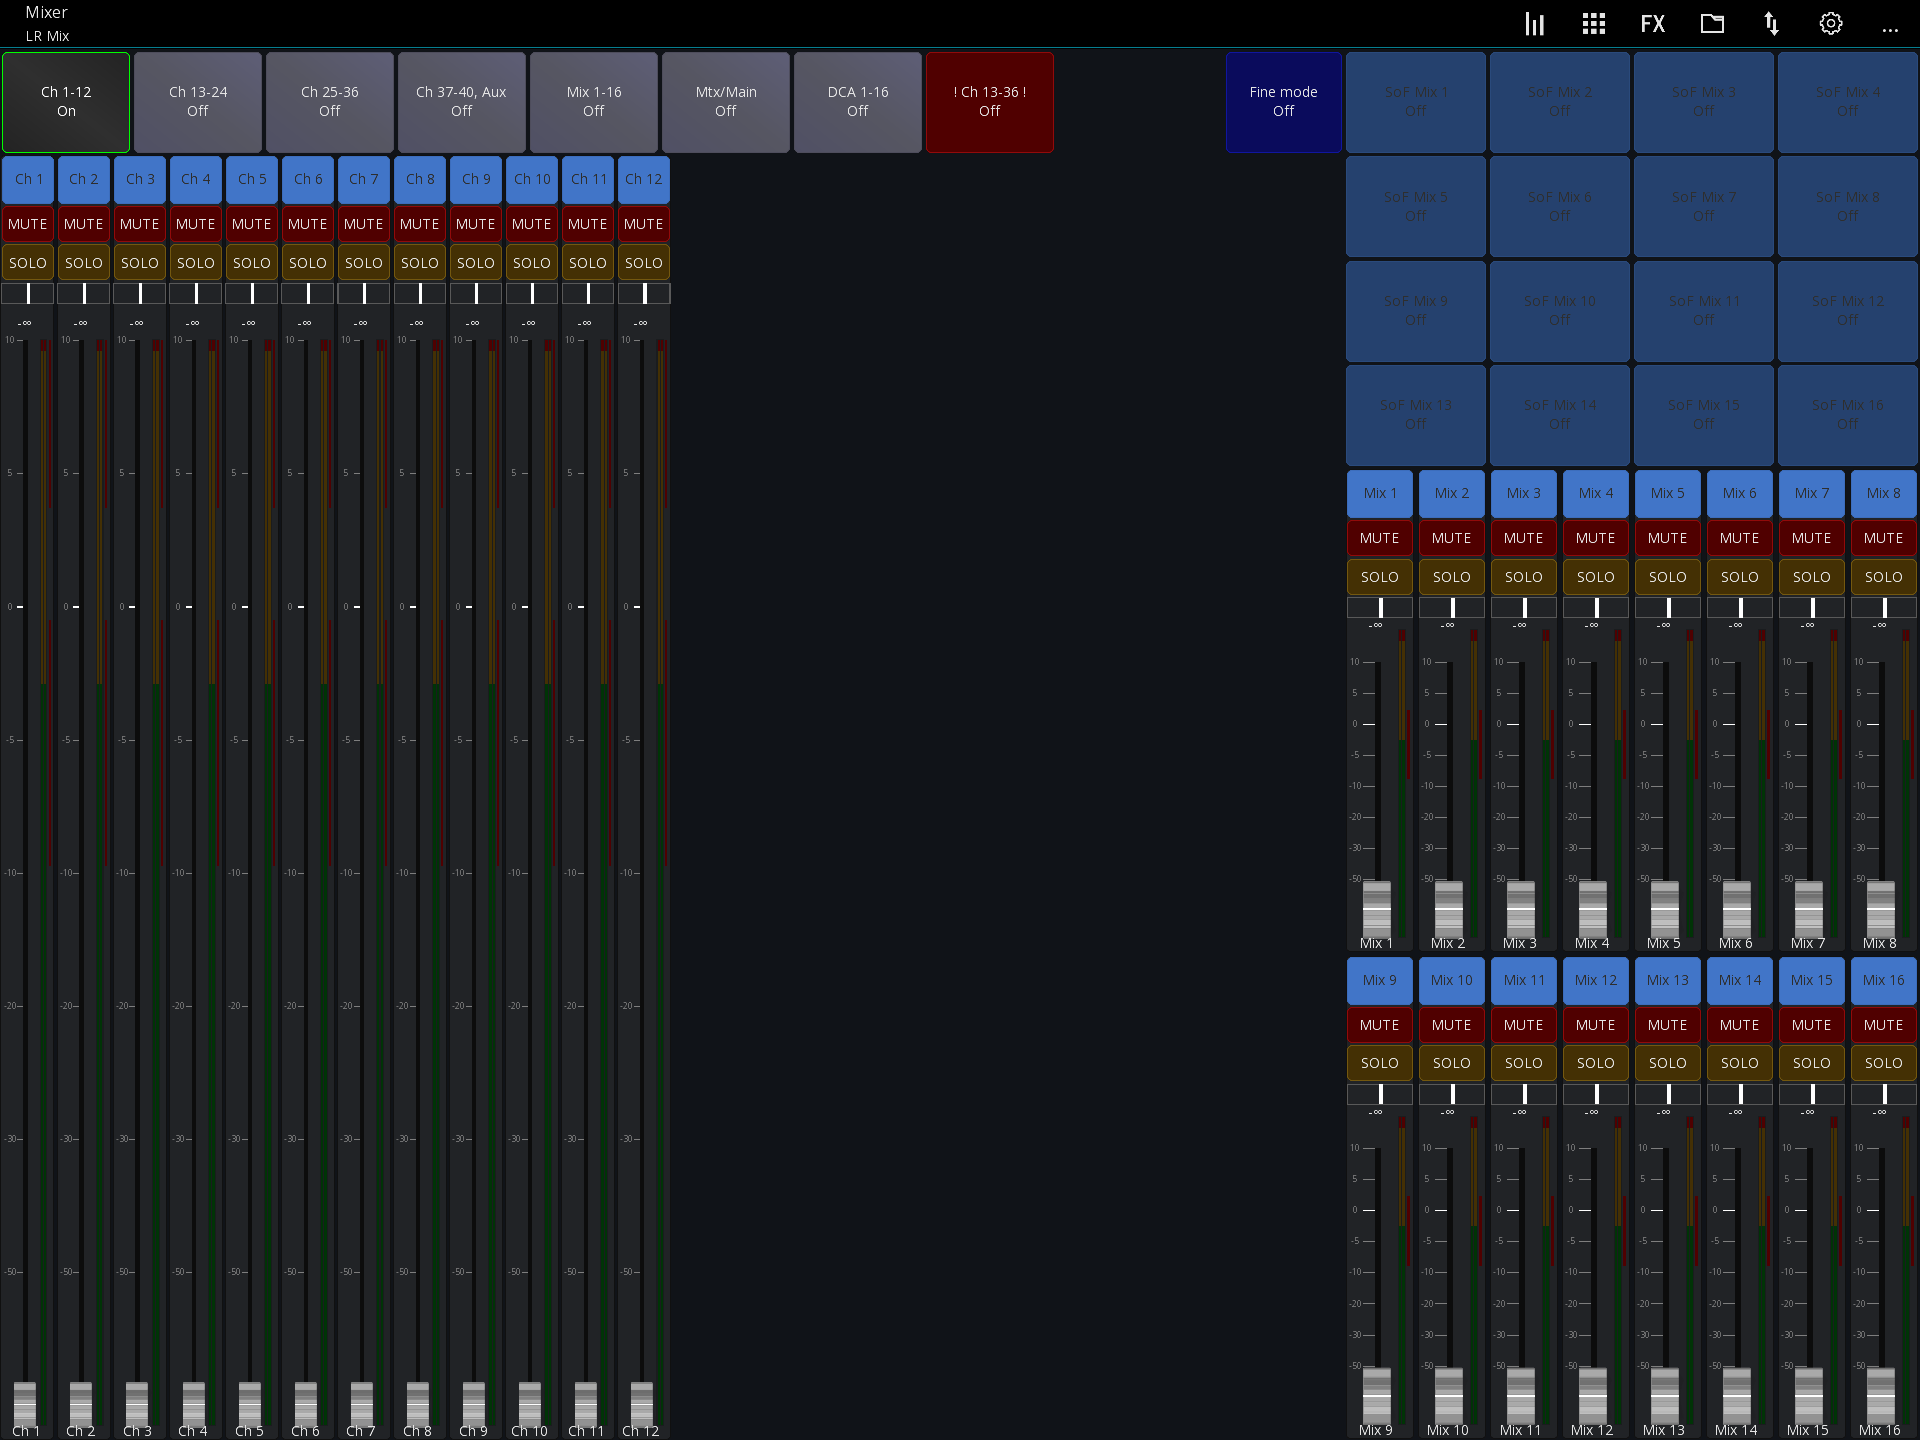Viewport: 1920px width, 1440px height.
Task: Open the shows/scenes folder icon
Action: tap(1712, 23)
